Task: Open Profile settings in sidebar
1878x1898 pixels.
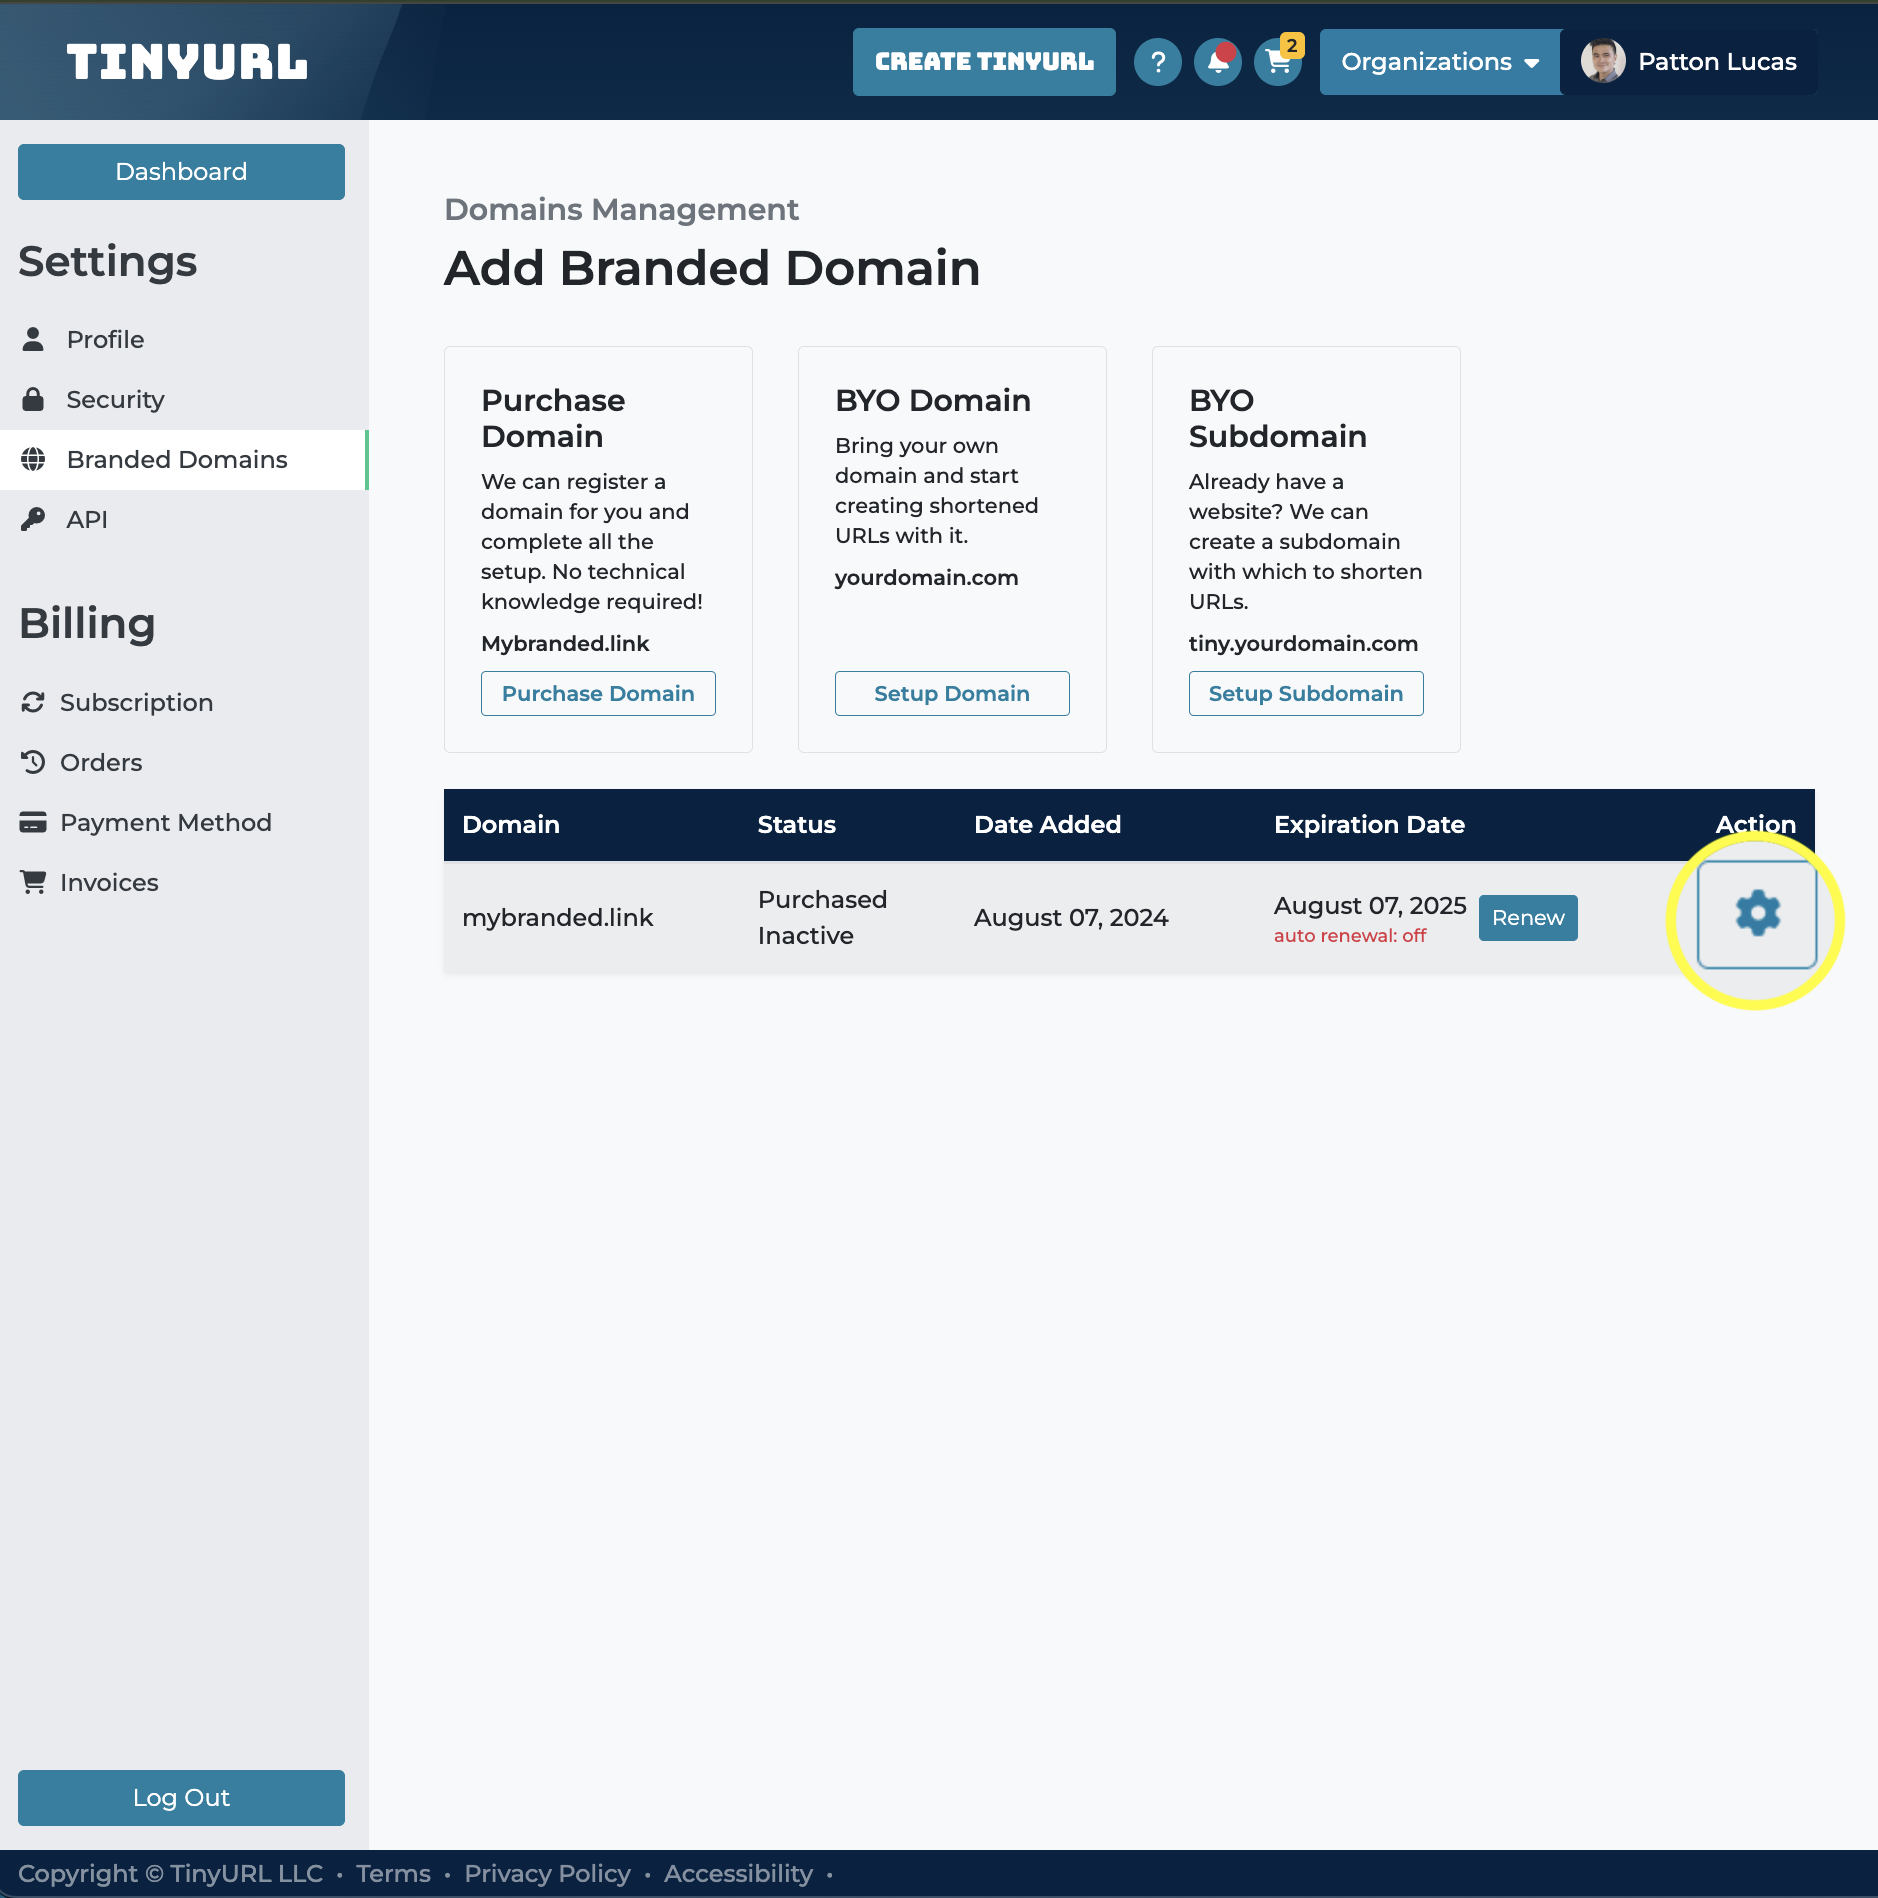Action: coord(105,340)
